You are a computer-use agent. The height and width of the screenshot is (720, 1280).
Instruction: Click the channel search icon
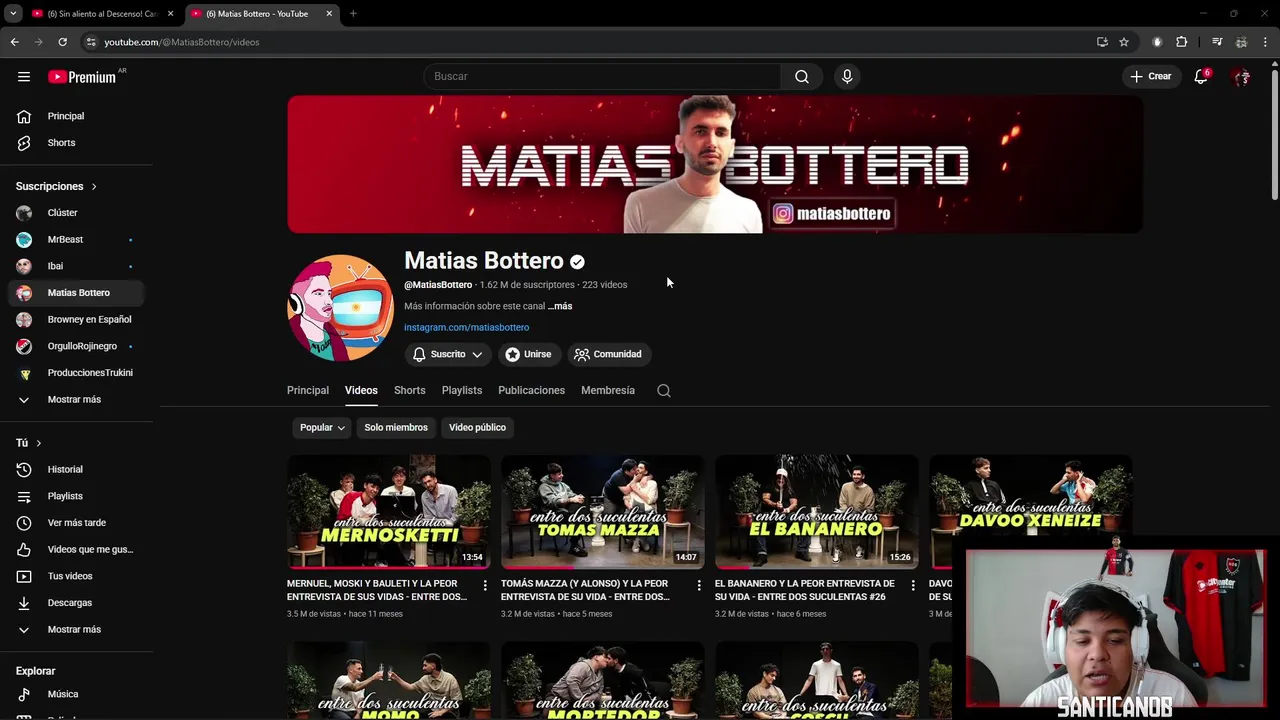click(664, 391)
